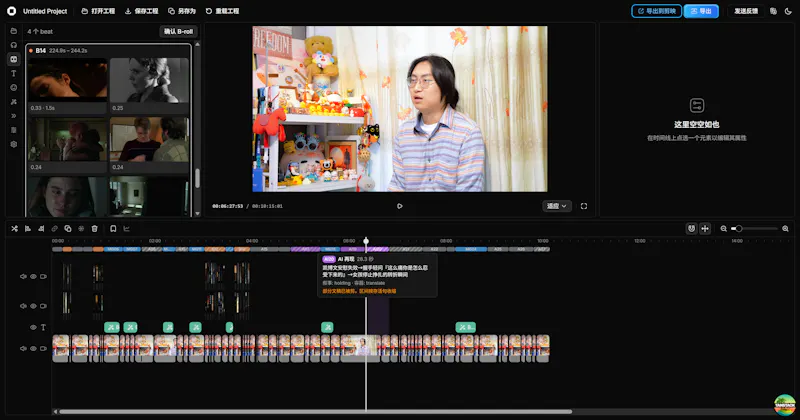
Task: Click the T icon on text track
Action: point(43,327)
